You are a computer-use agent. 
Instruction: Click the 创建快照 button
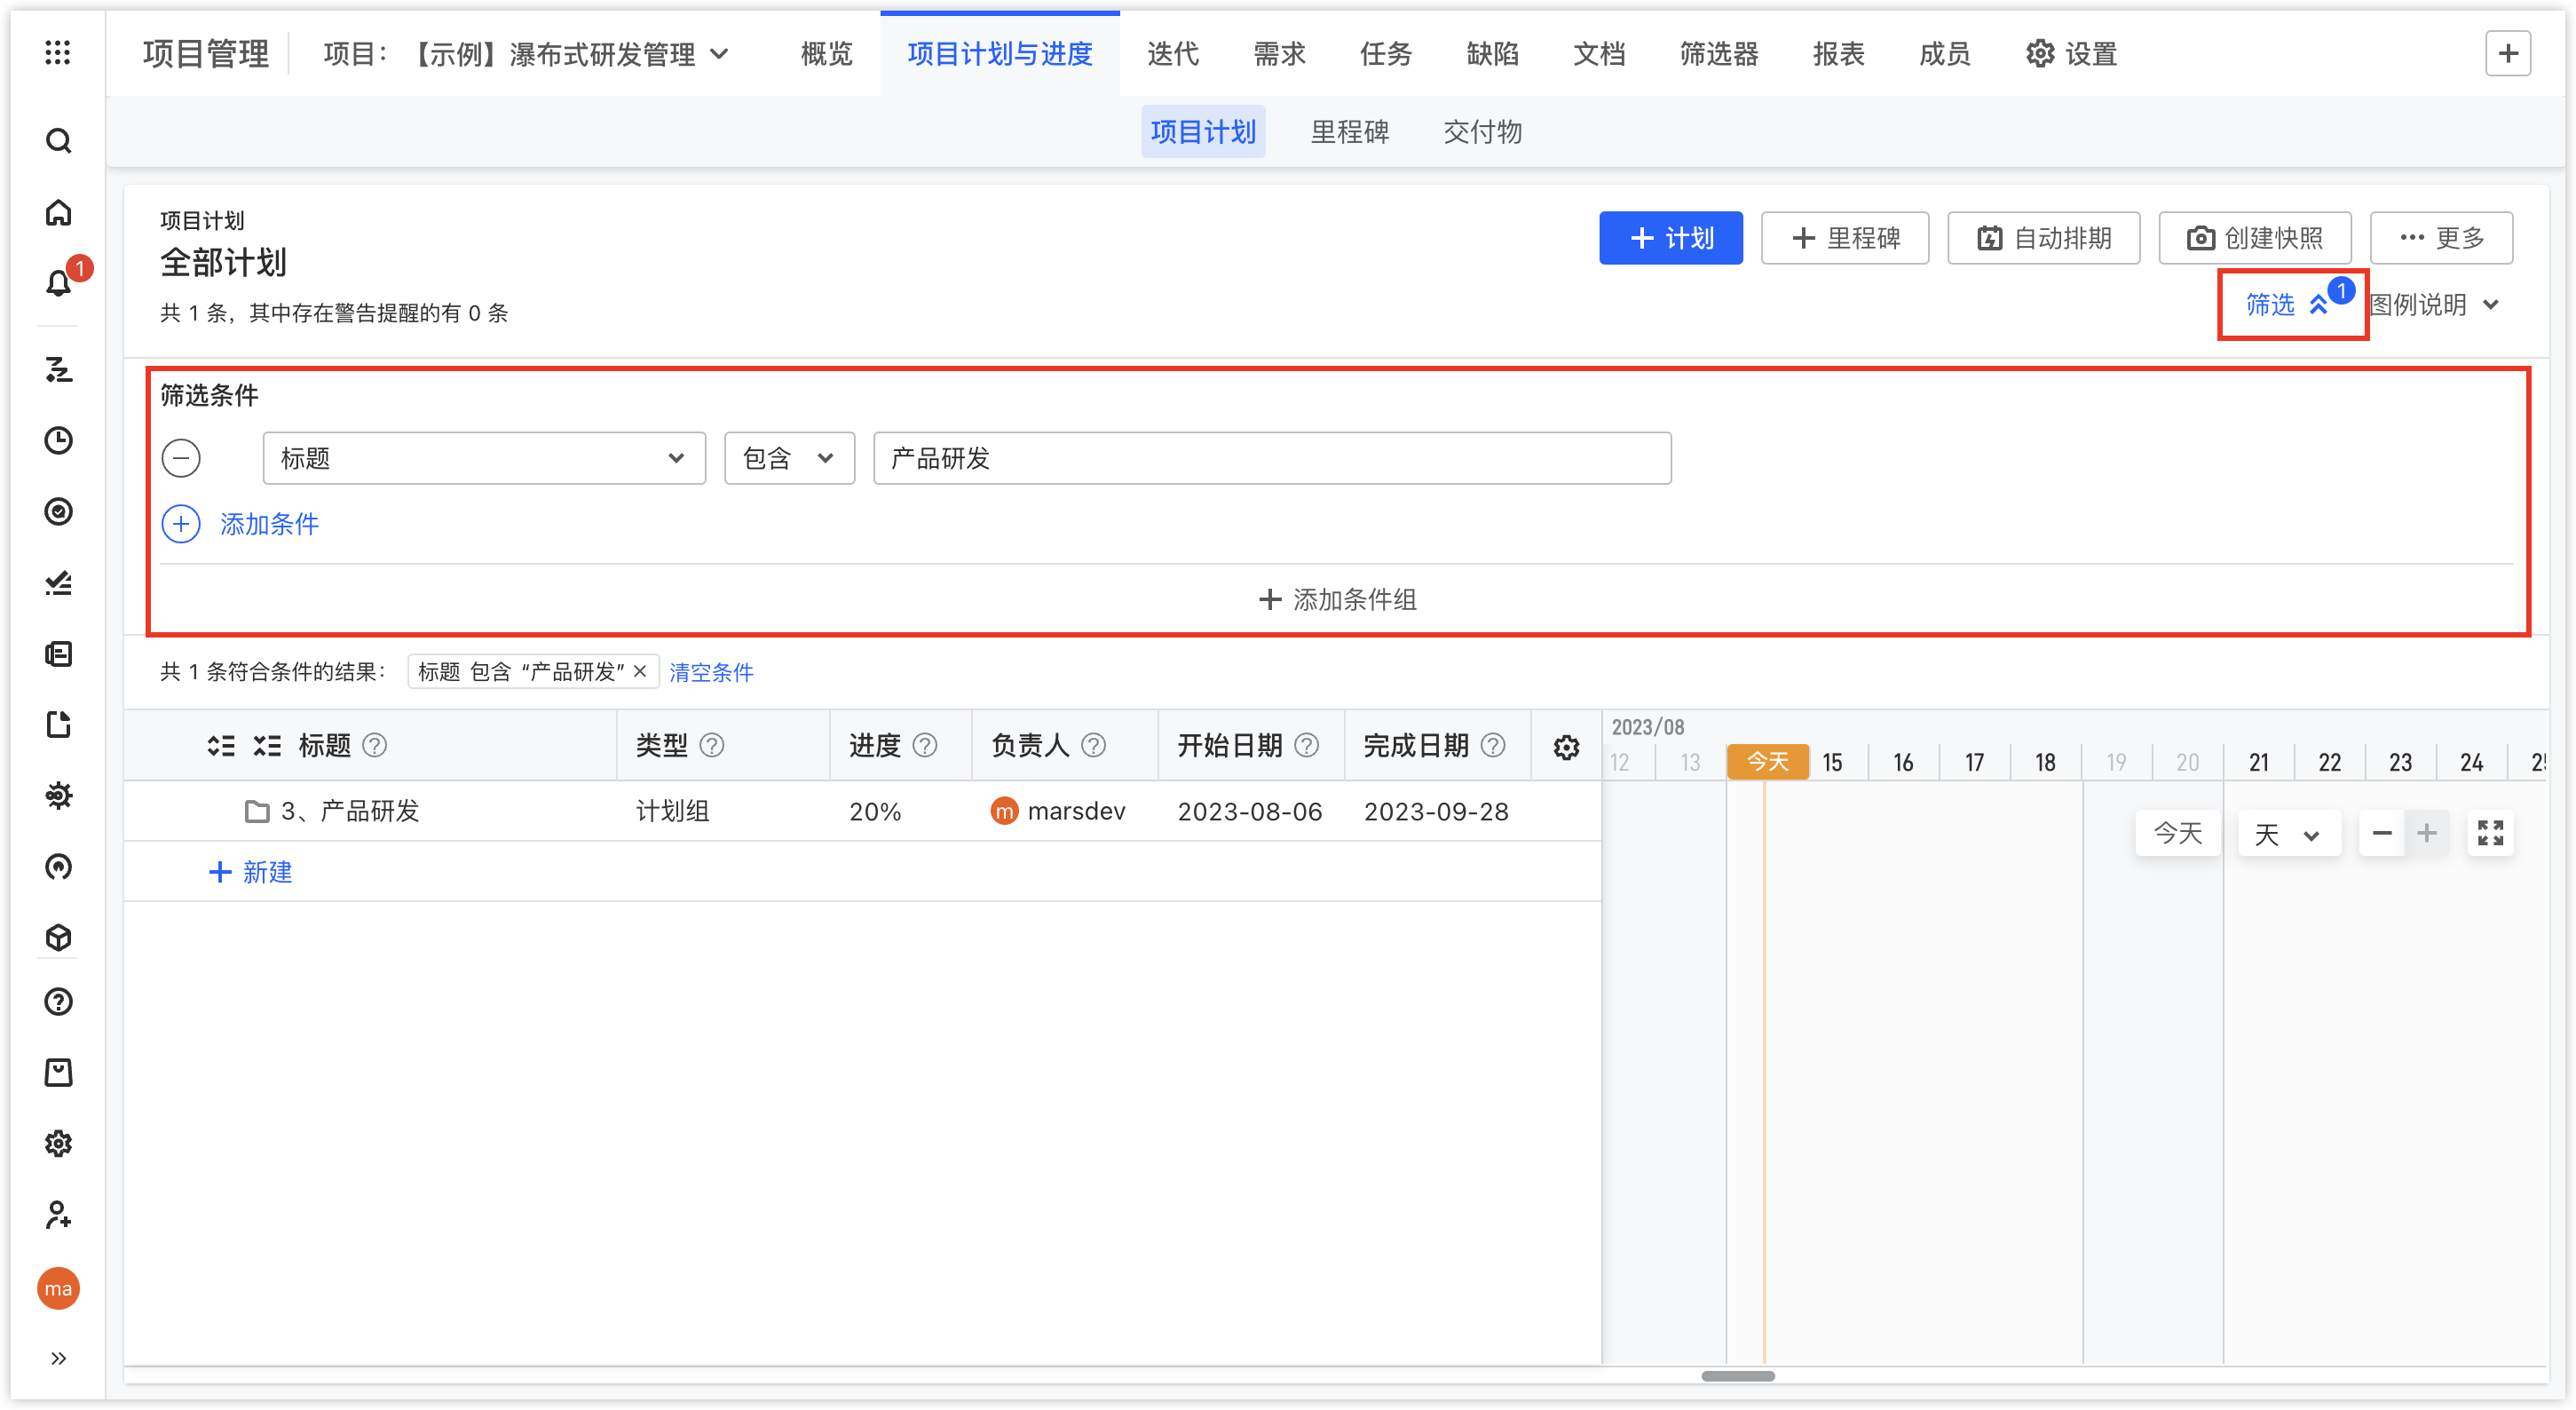click(x=2254, y=238)
